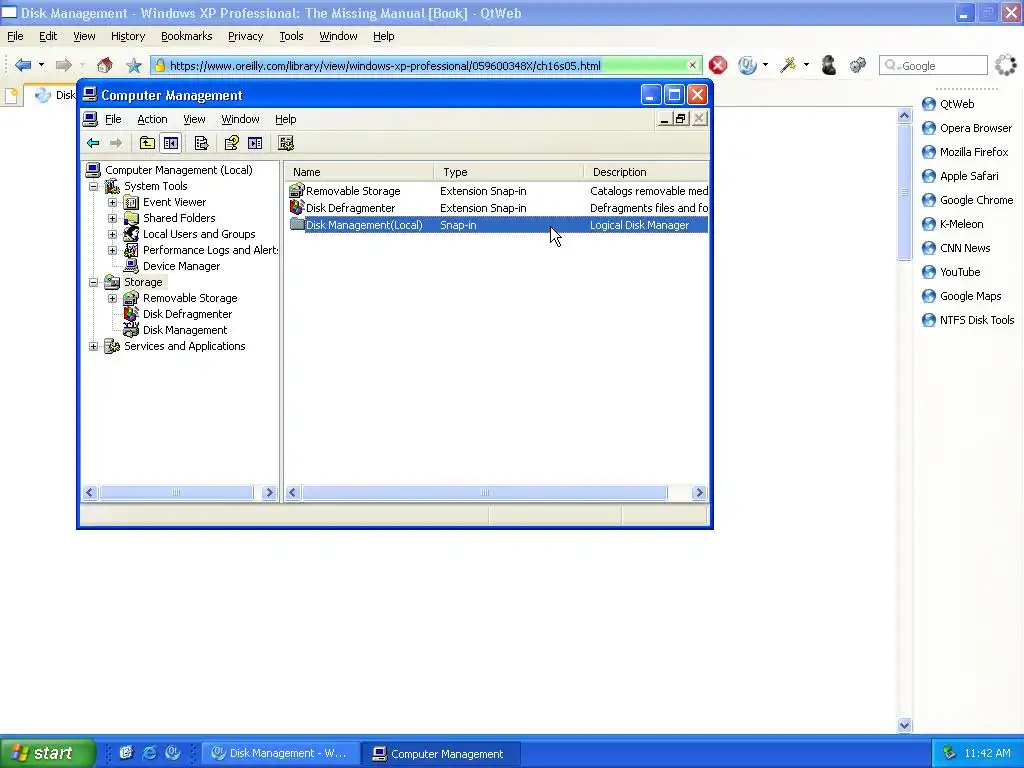Image resolution: width=1024 pixels, height=768 pixels.
Task: Click the rightmost settings toolbar icon in Computer Management
Action: (285, 143)
